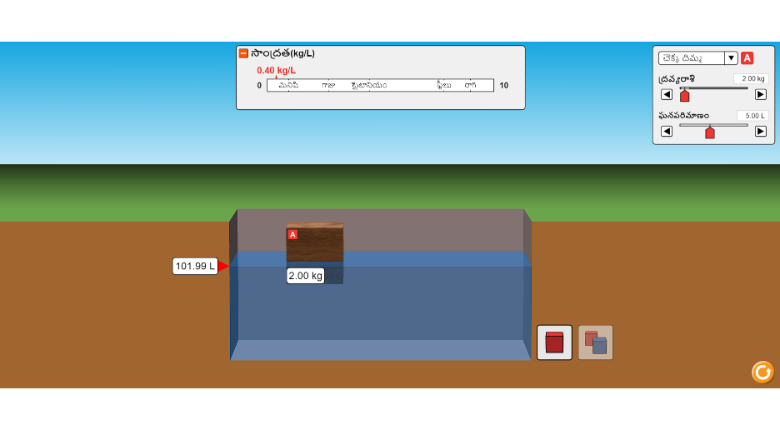
Task: Increase volume with the right arrow
Action: click(761, 131)
